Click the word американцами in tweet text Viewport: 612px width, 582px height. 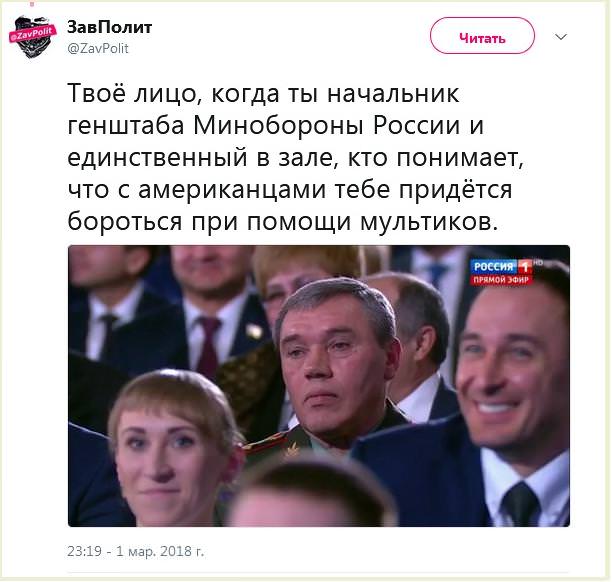click(232, 190)
